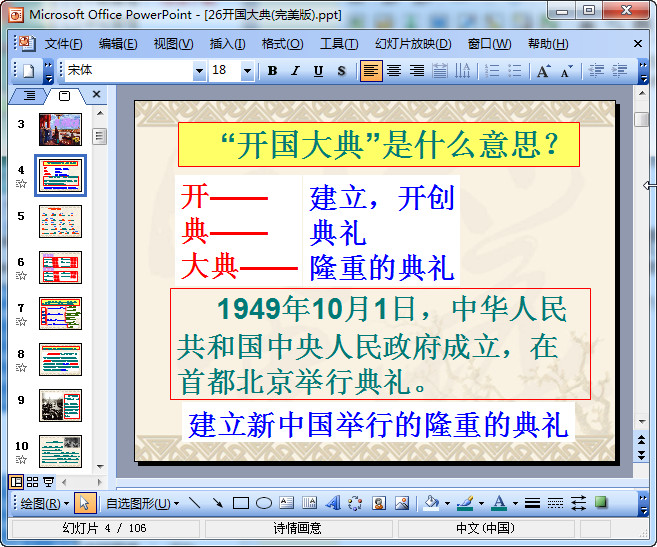Open the 绘图(R) drawing menu
The height and width of the screenshot is (547, 657).
(44, 503)
